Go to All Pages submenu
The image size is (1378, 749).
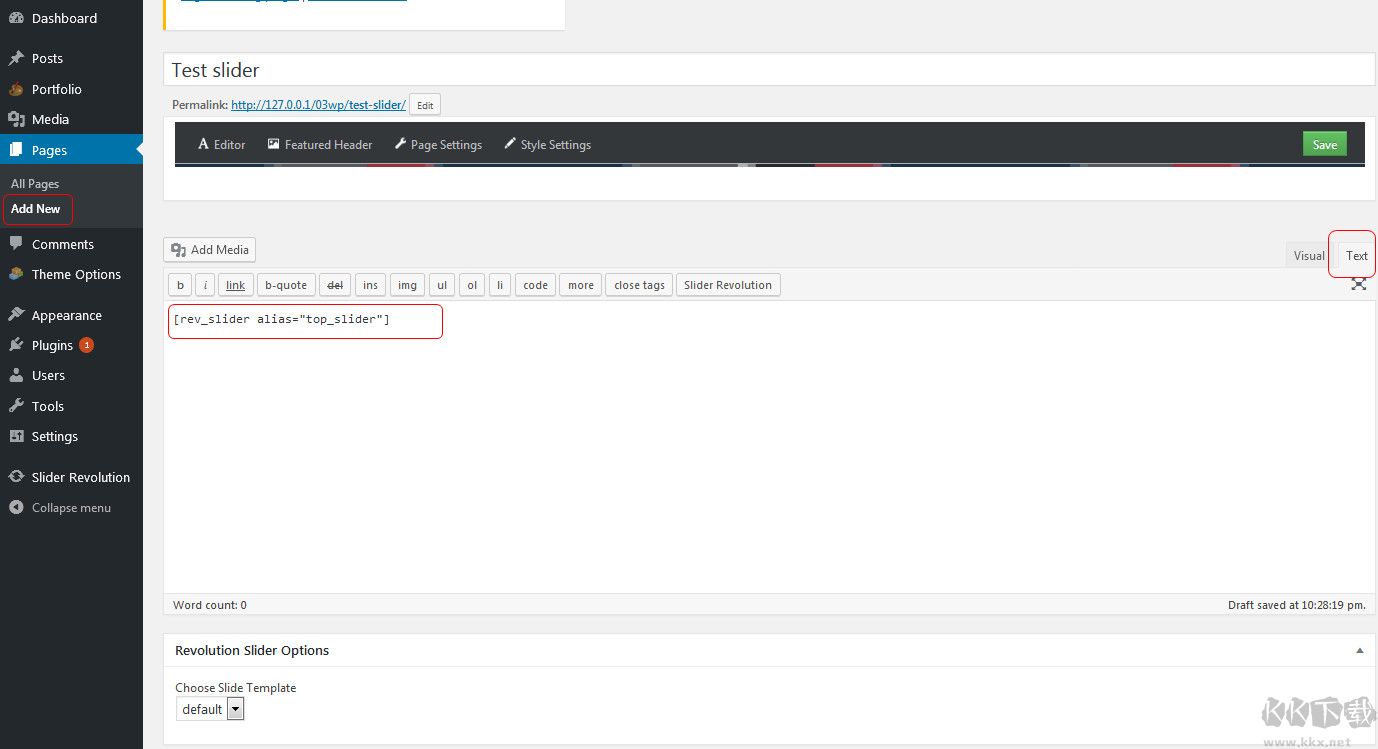point(35,184)
